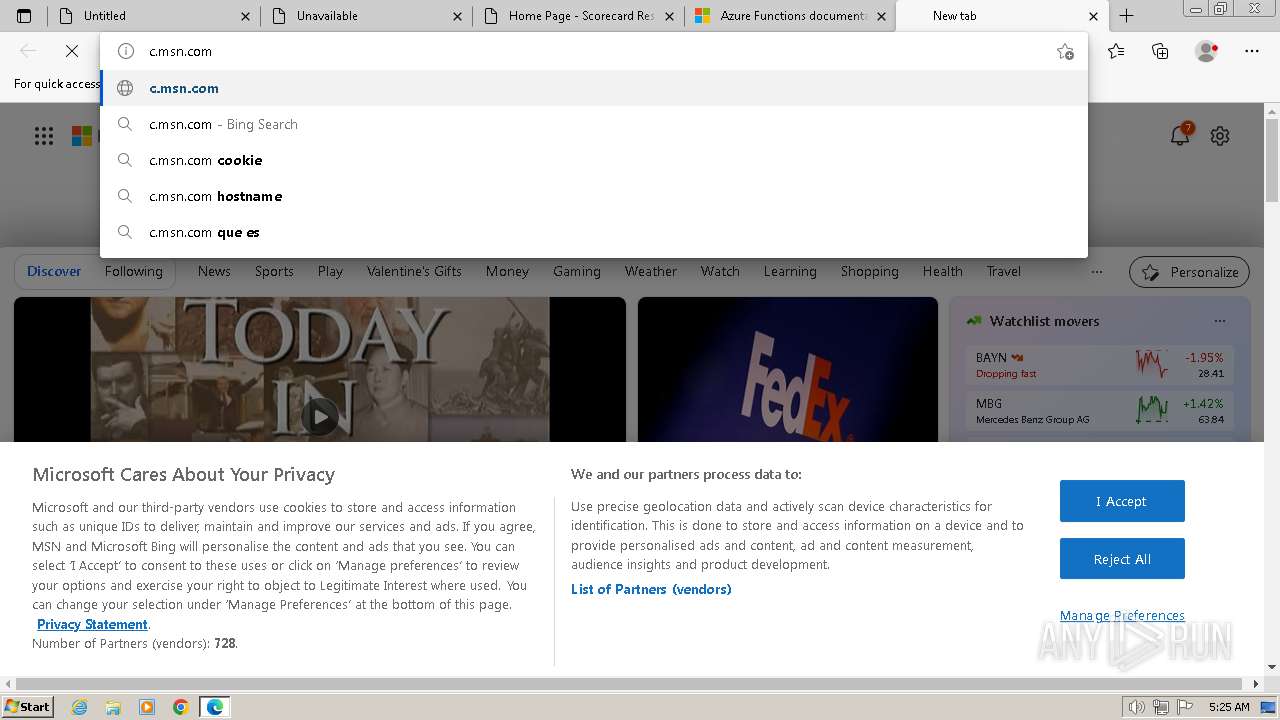Switch to Home Page Scorecard Research tab
Image resolution: width=1280 pixels, height=720 pixels.
(x=578, y=16)
